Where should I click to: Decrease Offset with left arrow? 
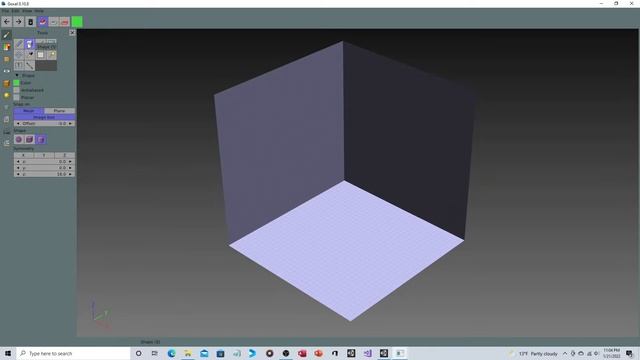click(x=18, y=123)
